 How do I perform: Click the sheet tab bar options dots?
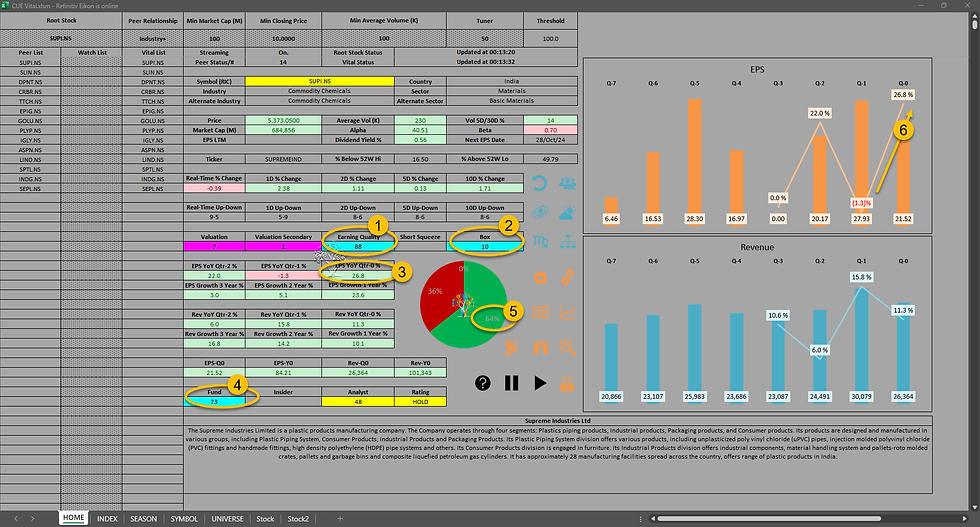640,519
